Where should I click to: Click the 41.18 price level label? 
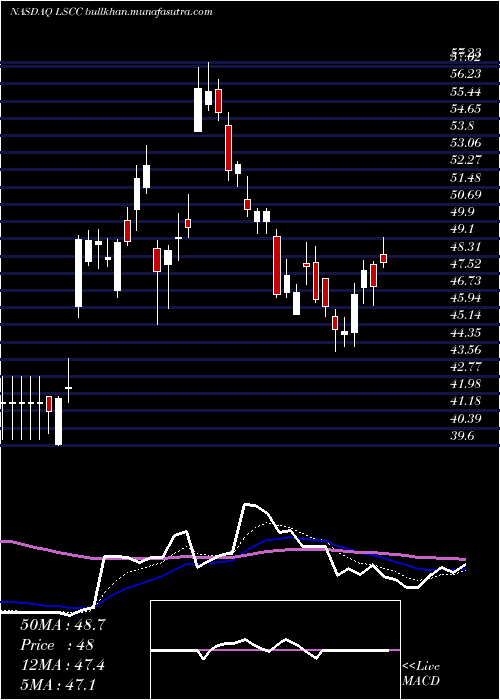(465, 401)
